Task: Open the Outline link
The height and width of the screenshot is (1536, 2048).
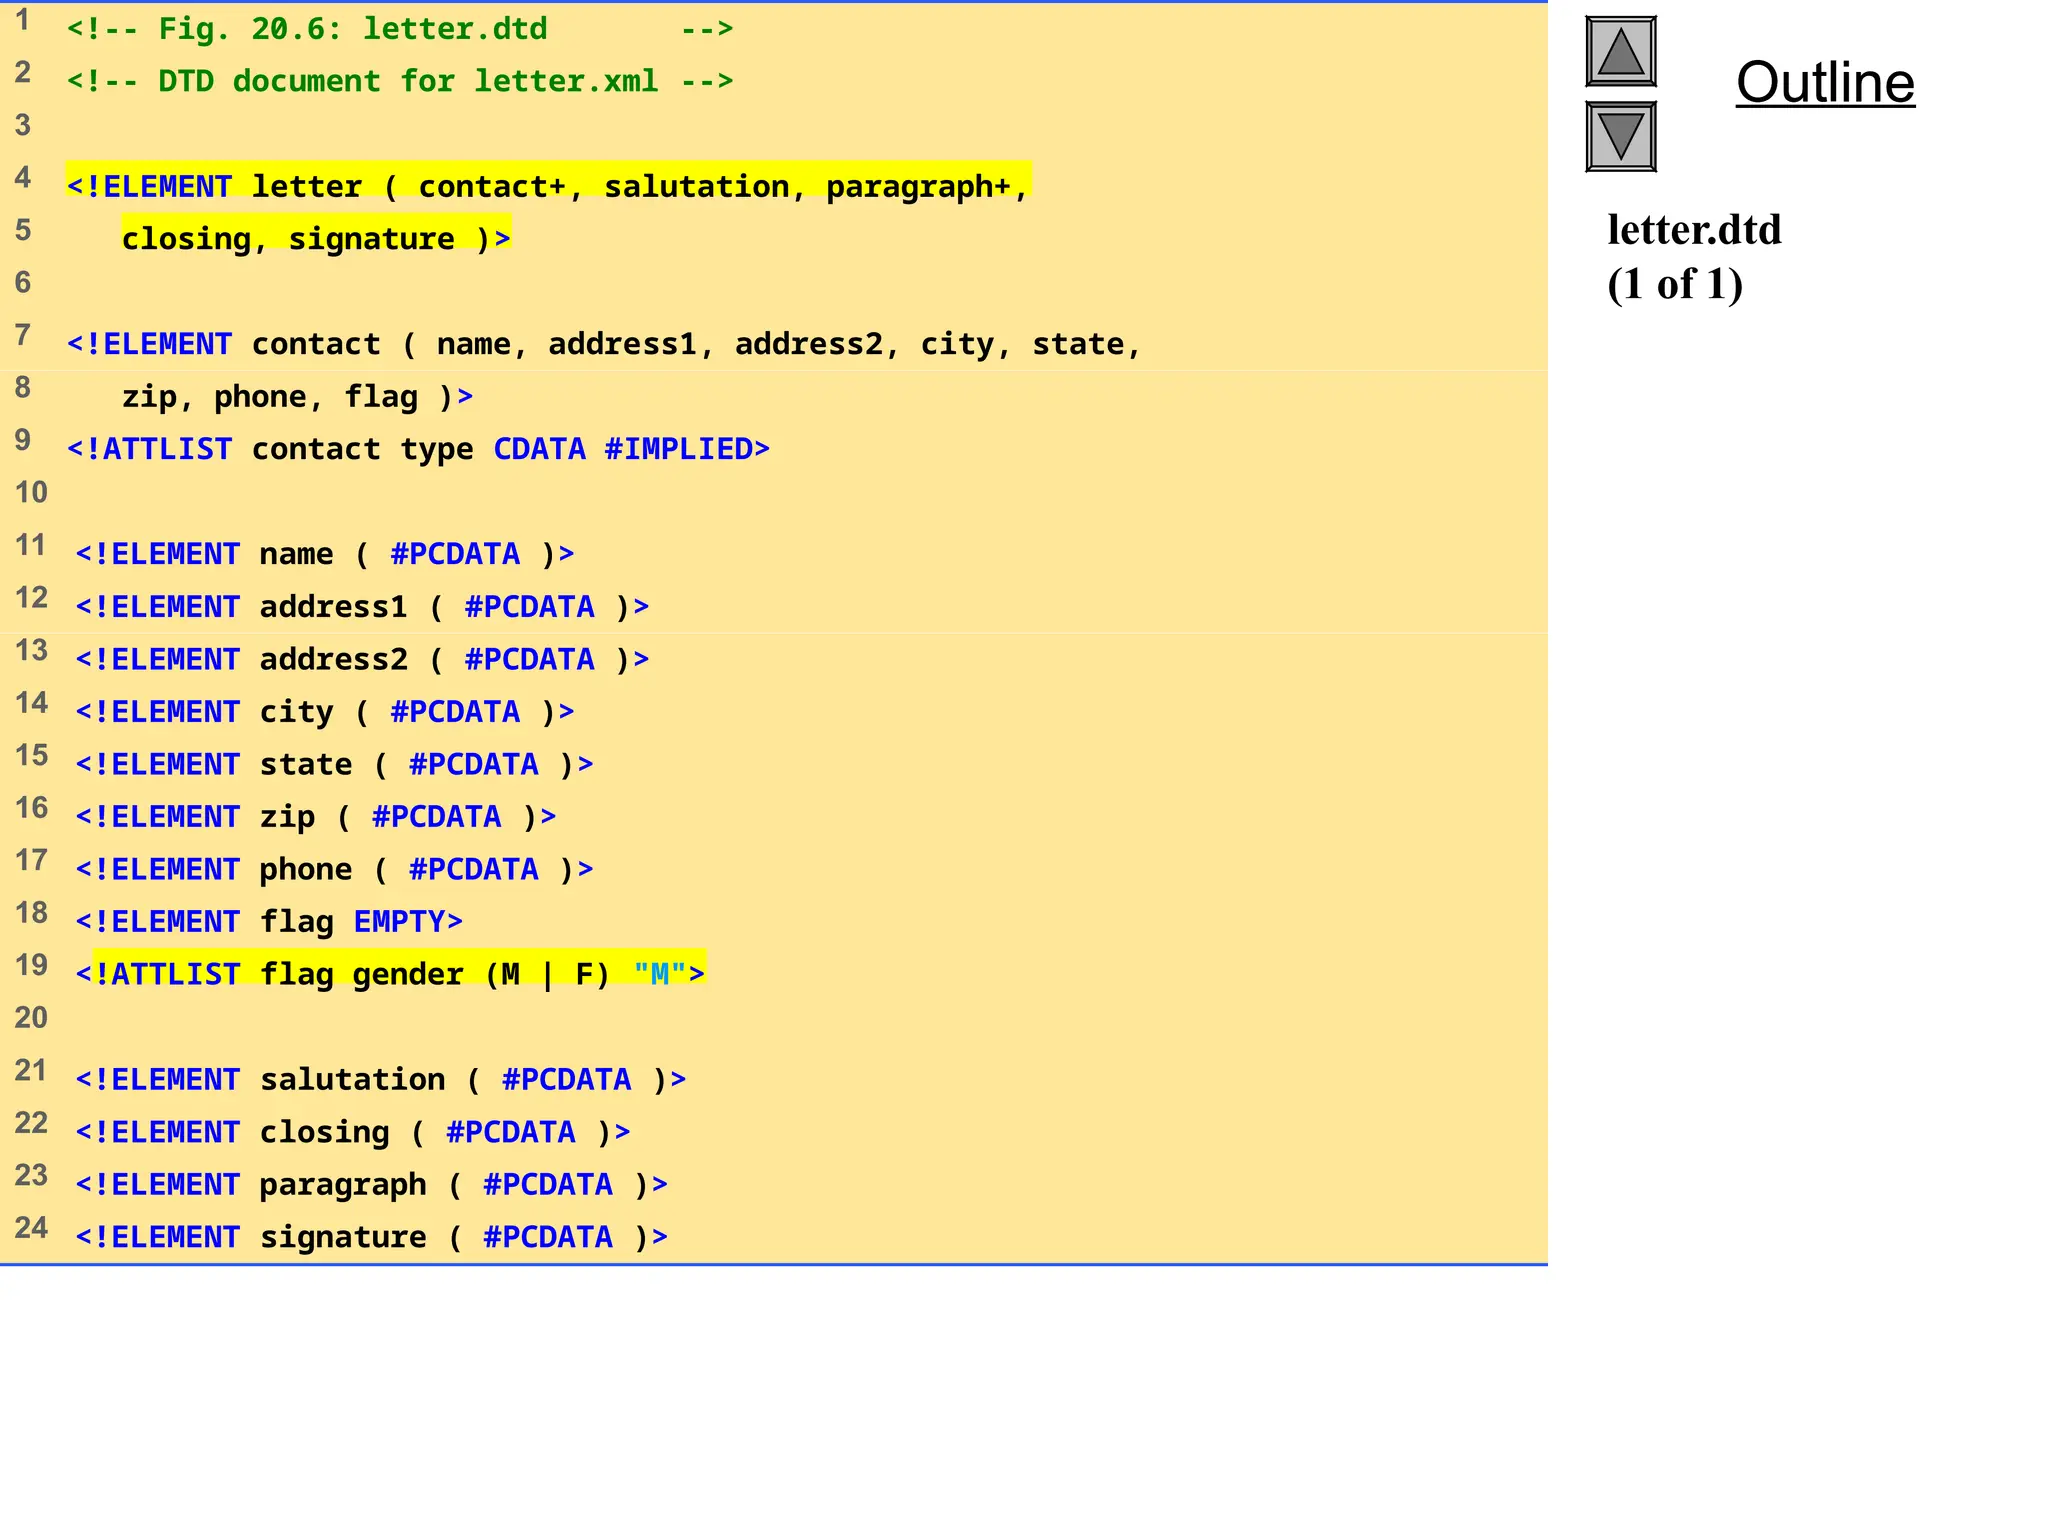Action: (x=1825, y=82)
